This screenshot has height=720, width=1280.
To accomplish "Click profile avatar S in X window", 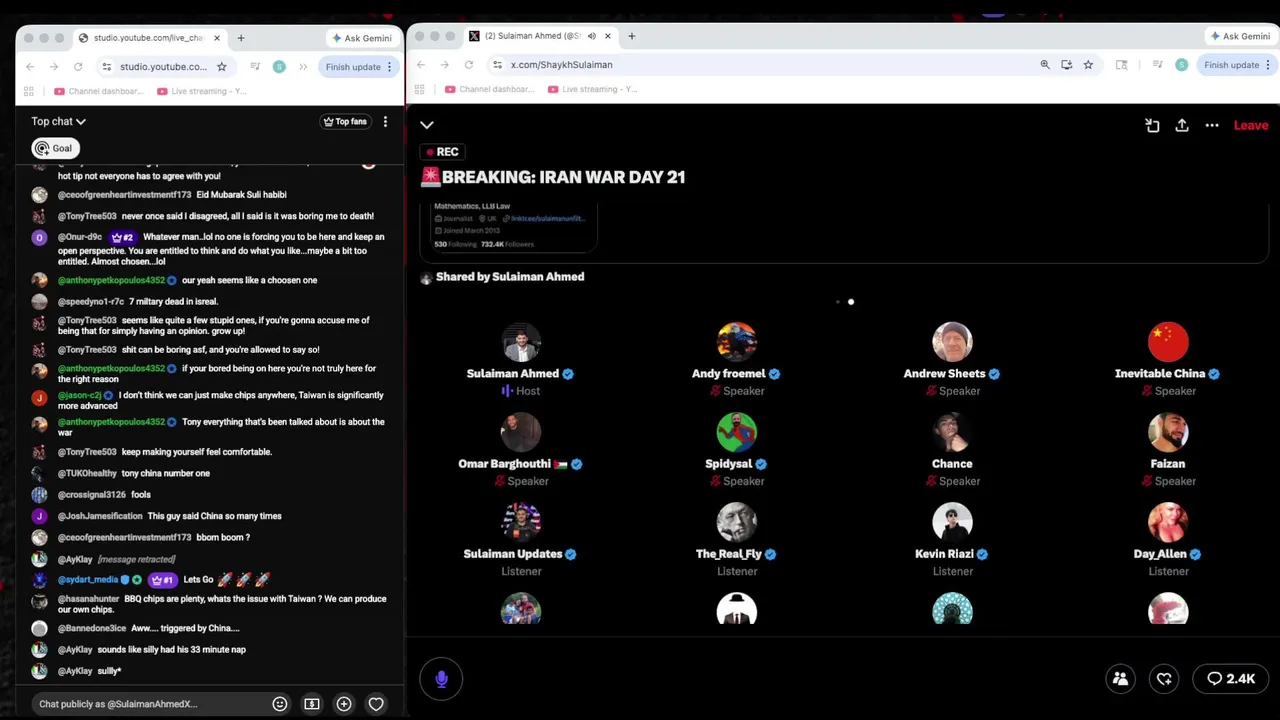I will [x=1182, y=64].
